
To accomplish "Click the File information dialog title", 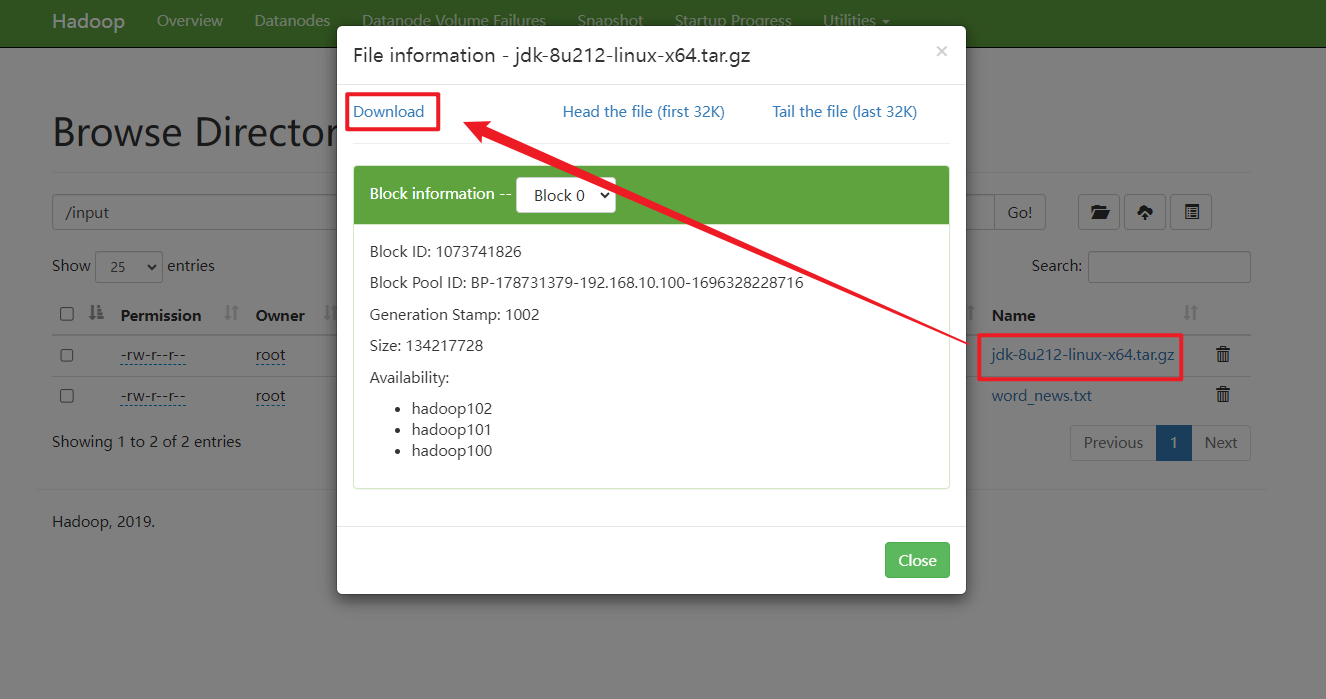I will [x=552, y=55].
